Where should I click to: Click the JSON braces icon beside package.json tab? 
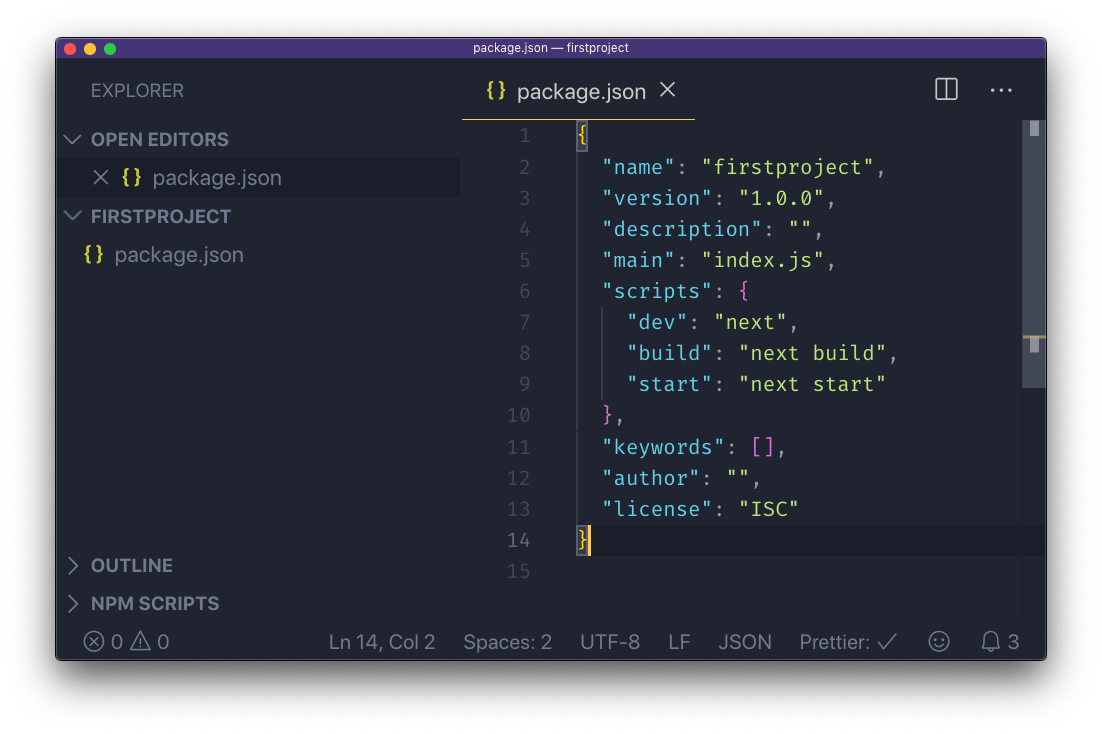[494, 90]
